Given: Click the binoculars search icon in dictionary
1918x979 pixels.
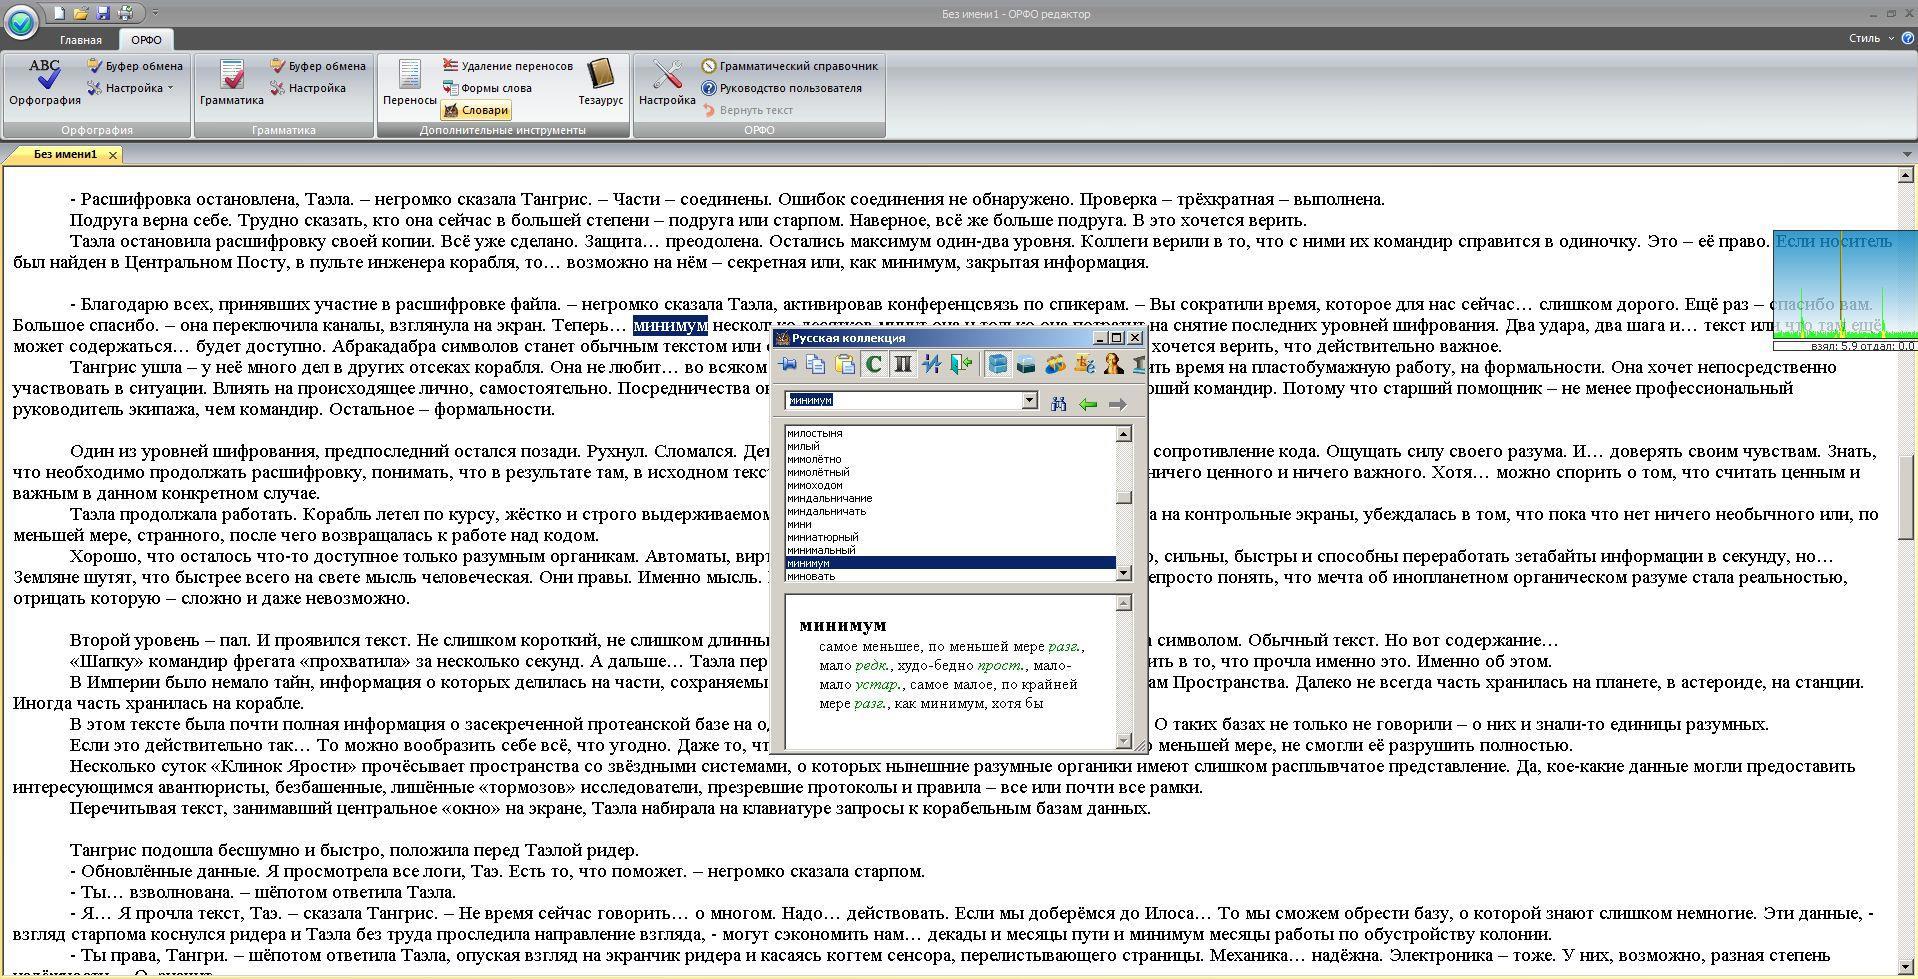Looking at the screenshot, I should [1059, 403].
